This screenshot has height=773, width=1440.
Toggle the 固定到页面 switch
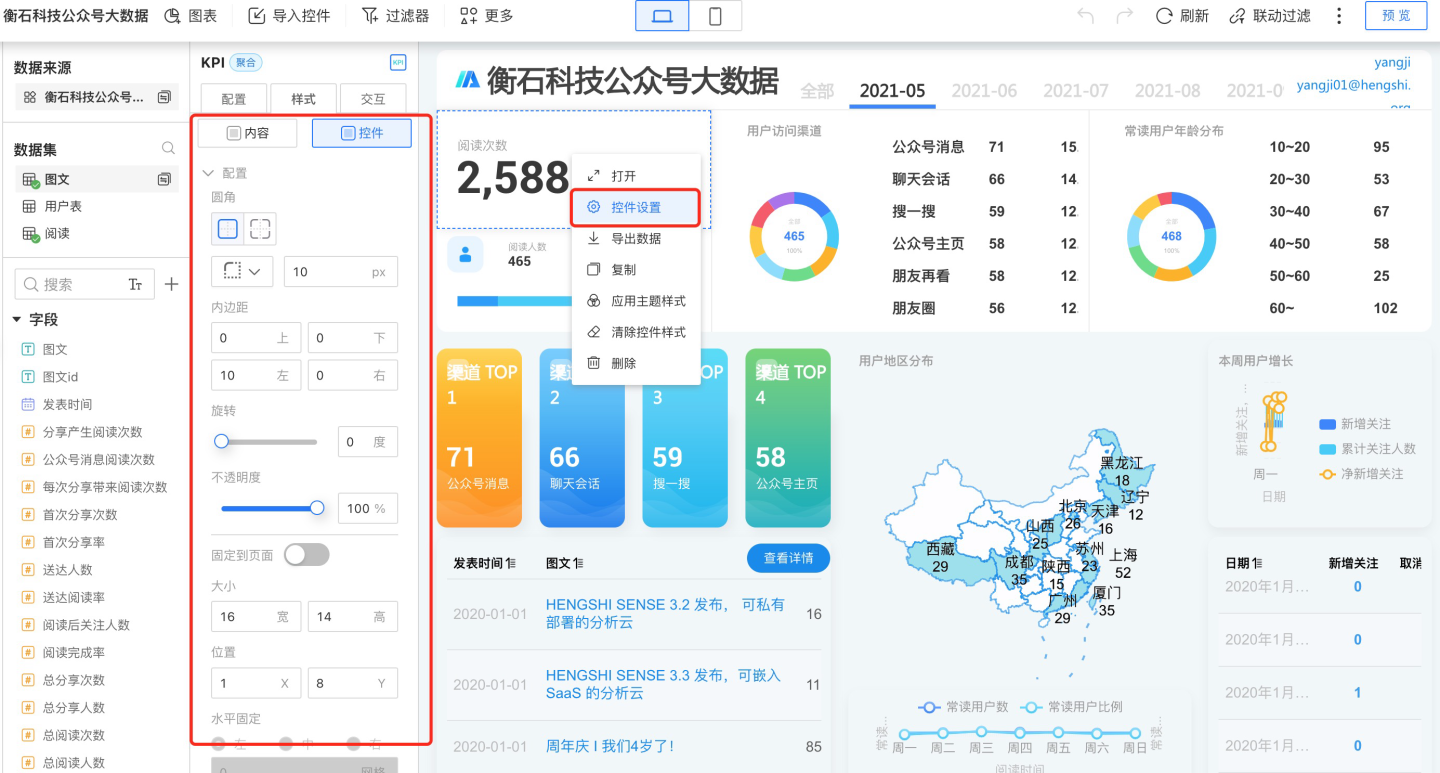tap(306, 554)
